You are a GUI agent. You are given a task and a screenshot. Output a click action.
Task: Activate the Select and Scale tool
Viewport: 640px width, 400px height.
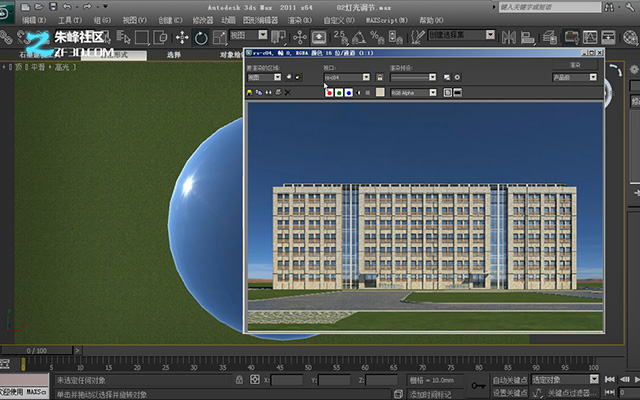[x=219, y=38]
